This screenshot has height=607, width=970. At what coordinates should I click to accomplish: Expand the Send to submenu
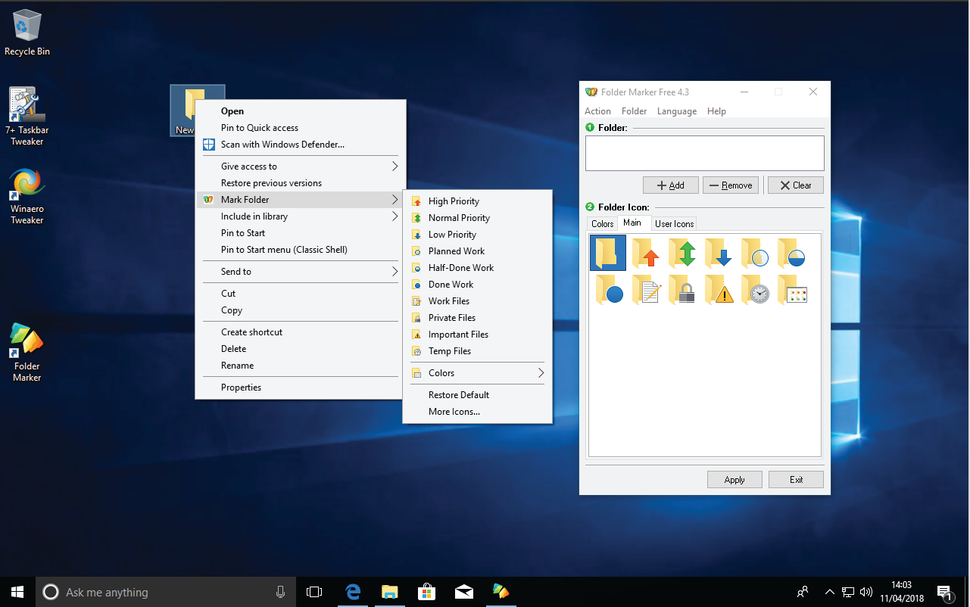[238, 271]
